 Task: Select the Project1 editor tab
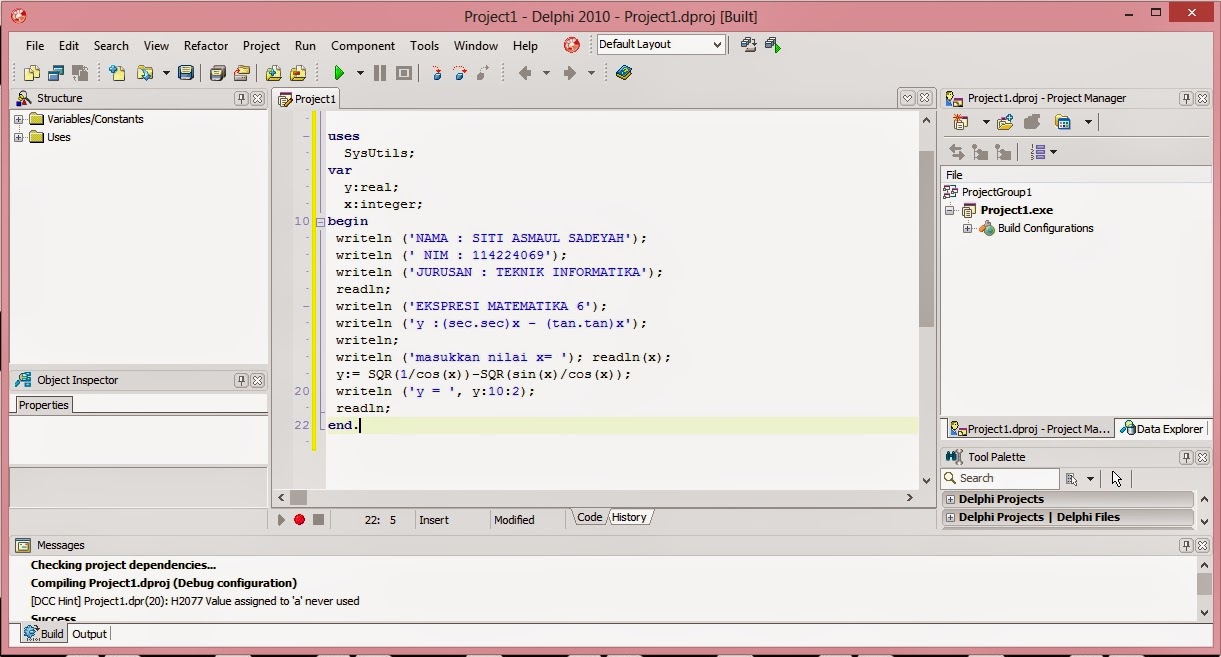pyautogui.click(x=308, y=99)
